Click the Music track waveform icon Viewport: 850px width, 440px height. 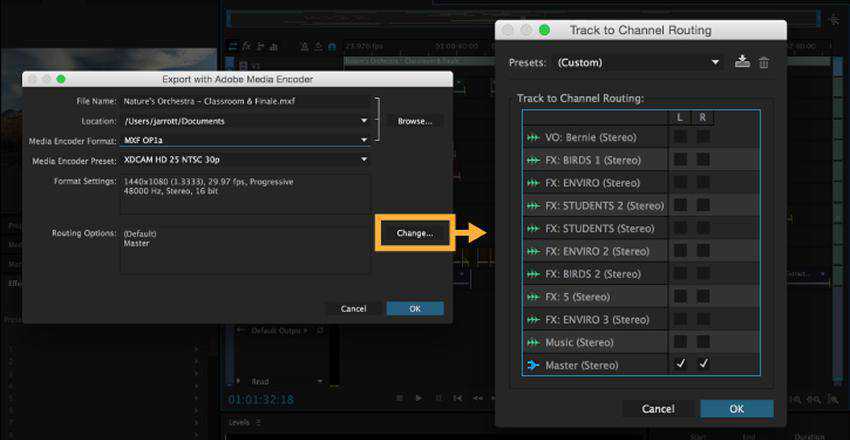click(x=532, y=342)
